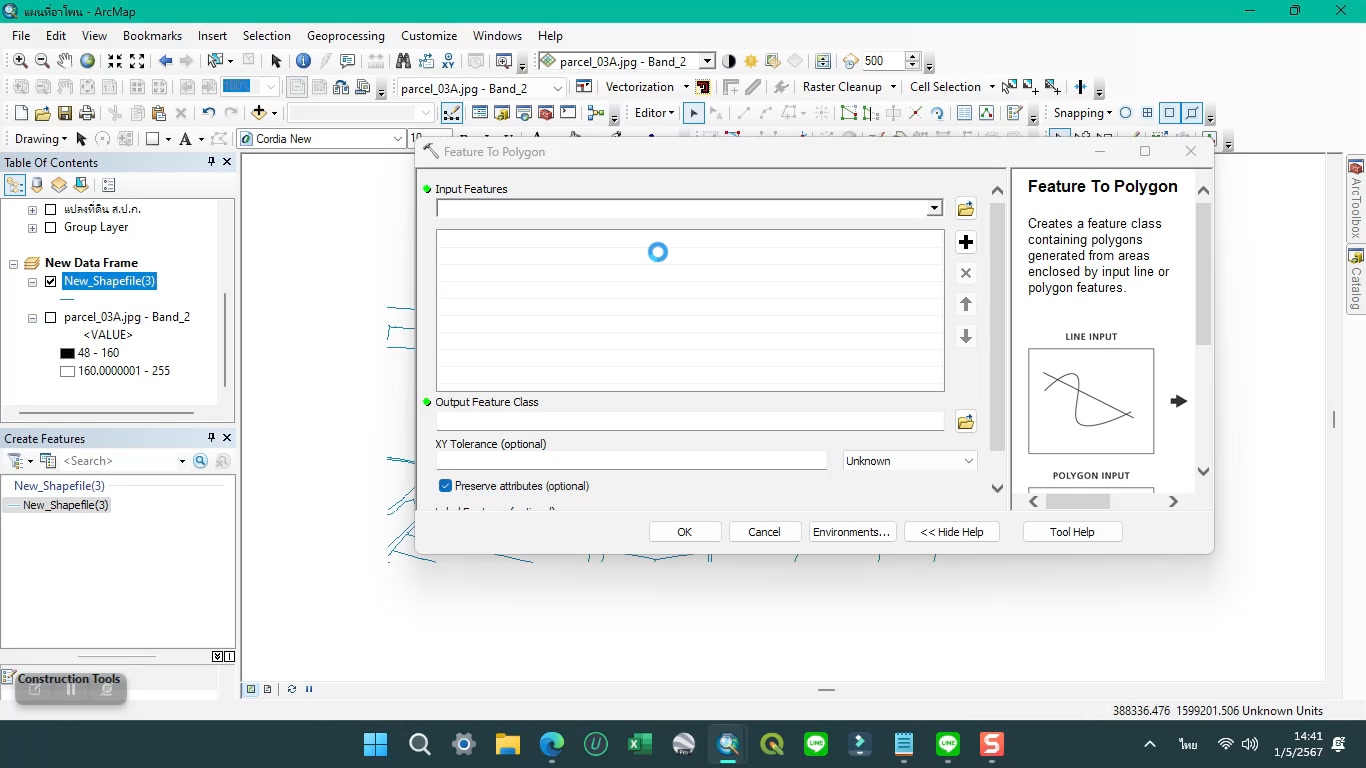
Task: Click the Output Feature Class input field
Action: [x=690, y=422]
